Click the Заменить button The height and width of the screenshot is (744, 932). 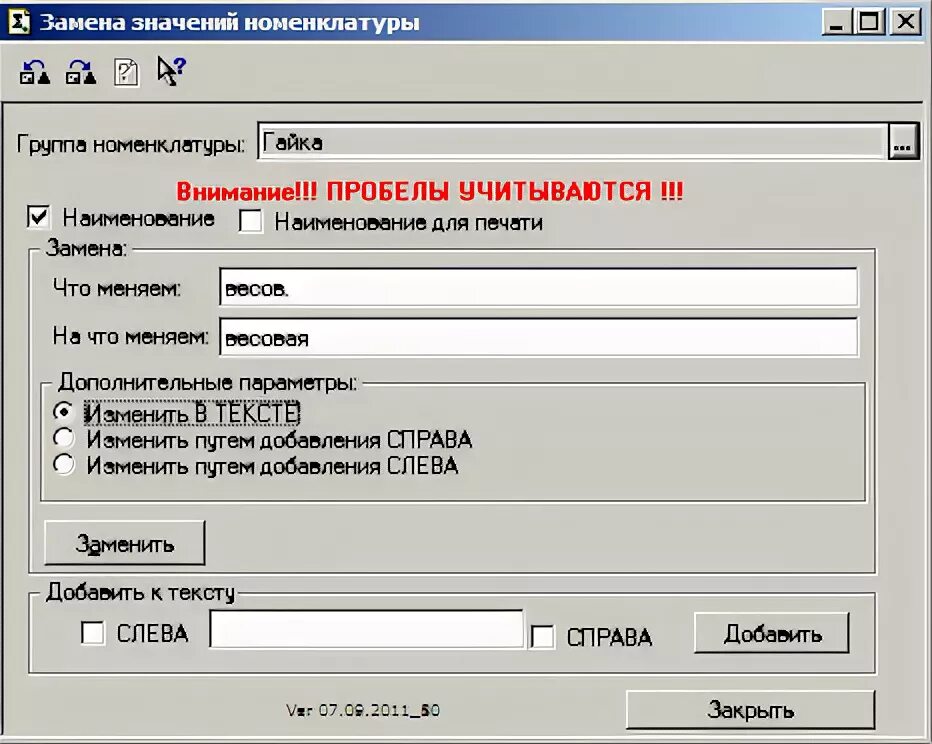tap(125, 543)
